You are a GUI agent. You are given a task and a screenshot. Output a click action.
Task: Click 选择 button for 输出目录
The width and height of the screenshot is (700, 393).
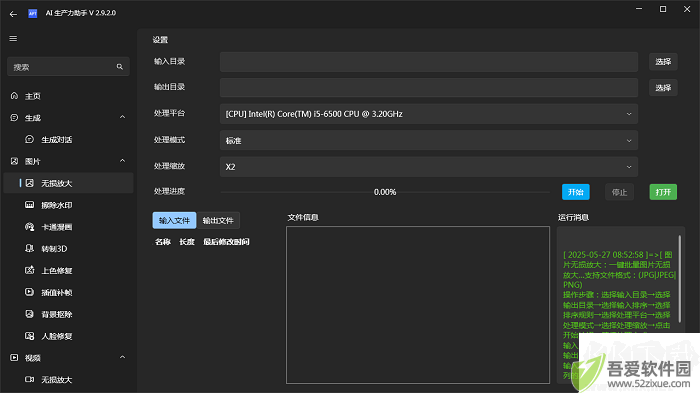(x=663, y=88)
